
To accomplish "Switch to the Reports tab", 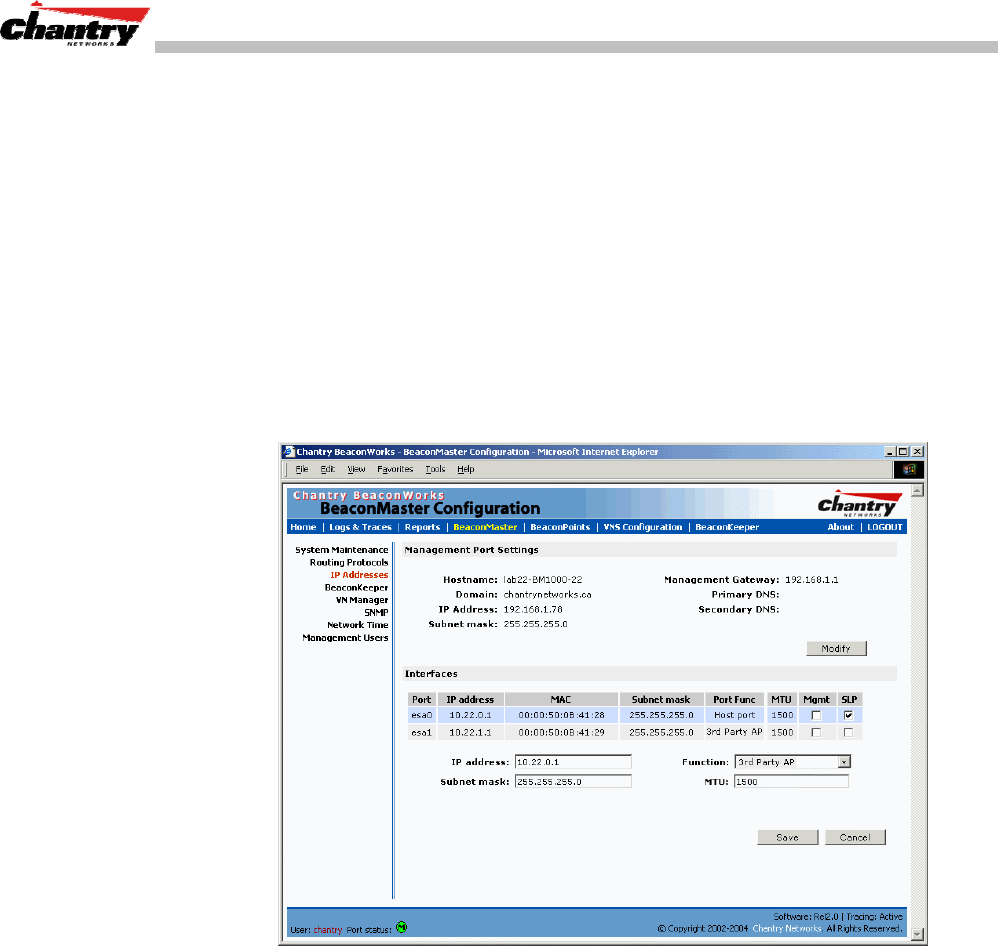I will [x=422, y=527].
